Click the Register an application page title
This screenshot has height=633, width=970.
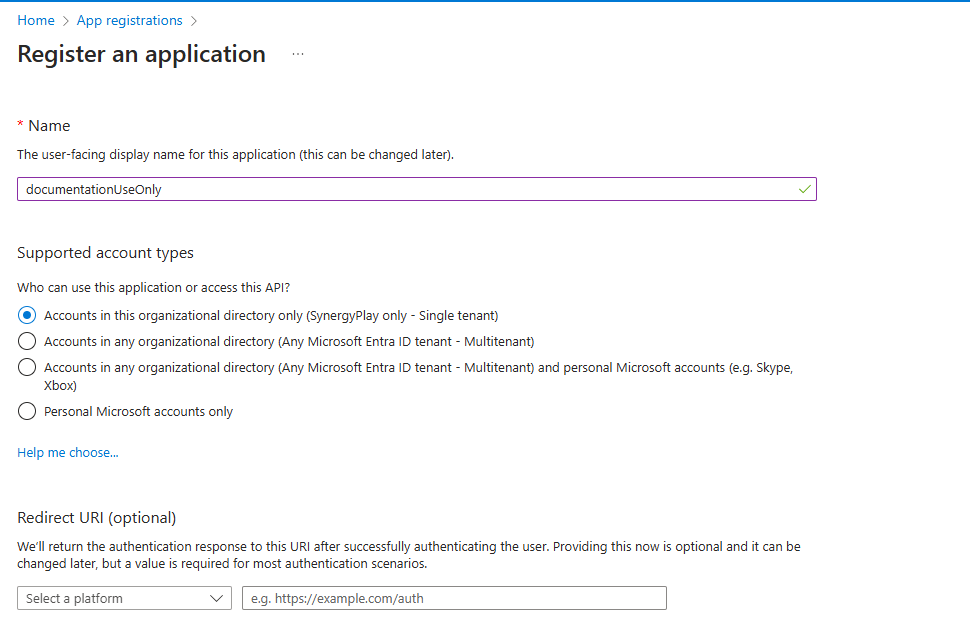click(x=141, y=54)
